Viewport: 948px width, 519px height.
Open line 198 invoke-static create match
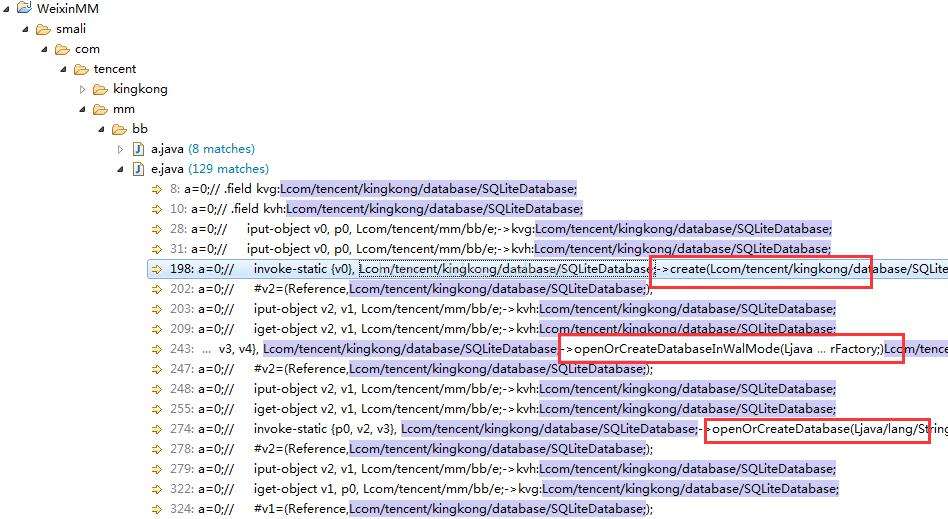[559, 269]
